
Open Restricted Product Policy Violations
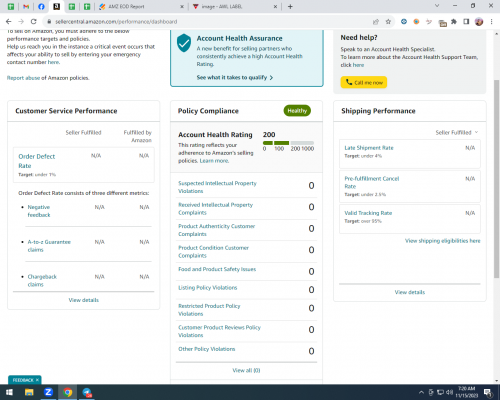click(x=209, y=310)
